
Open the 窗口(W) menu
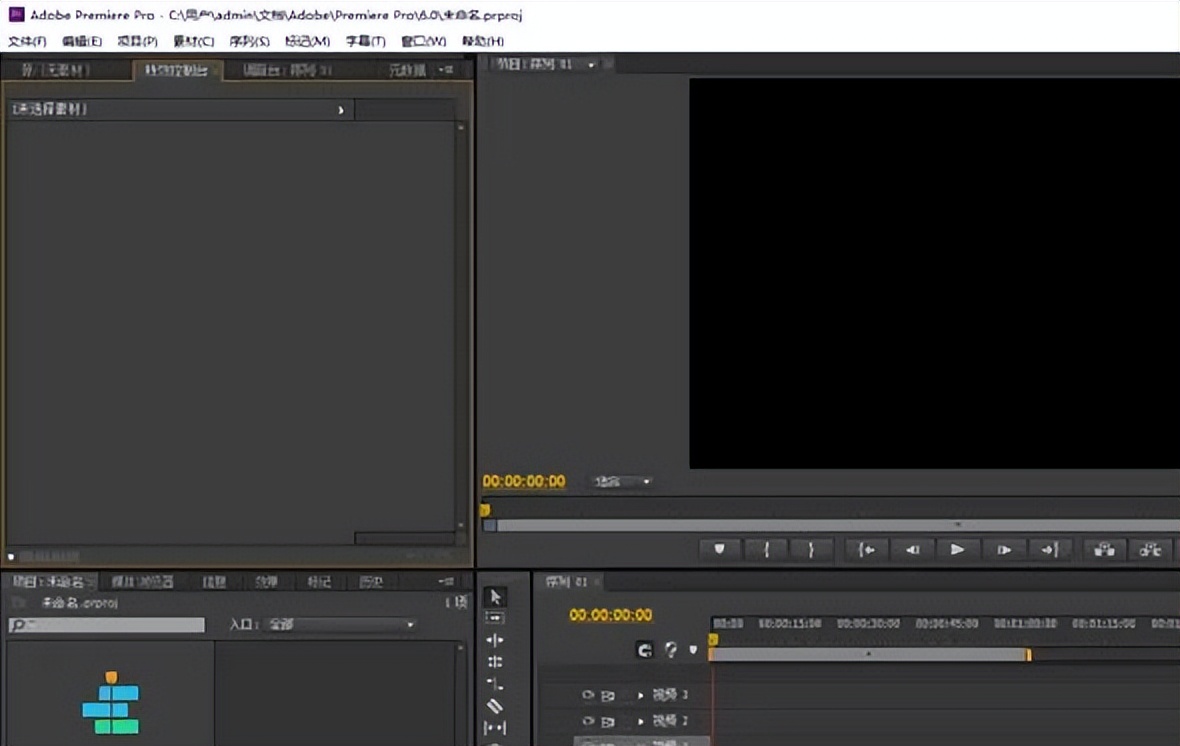[423, 41]
